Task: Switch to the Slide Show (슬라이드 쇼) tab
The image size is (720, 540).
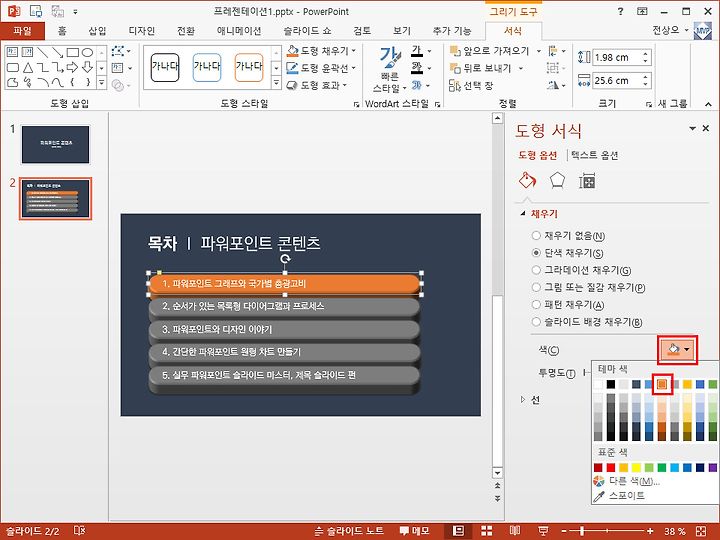Action: (307, 31)
